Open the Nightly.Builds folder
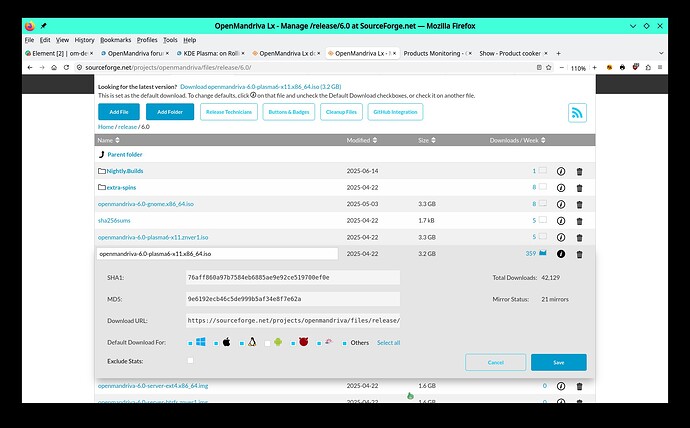690x428 pixels. coord(125,171)
